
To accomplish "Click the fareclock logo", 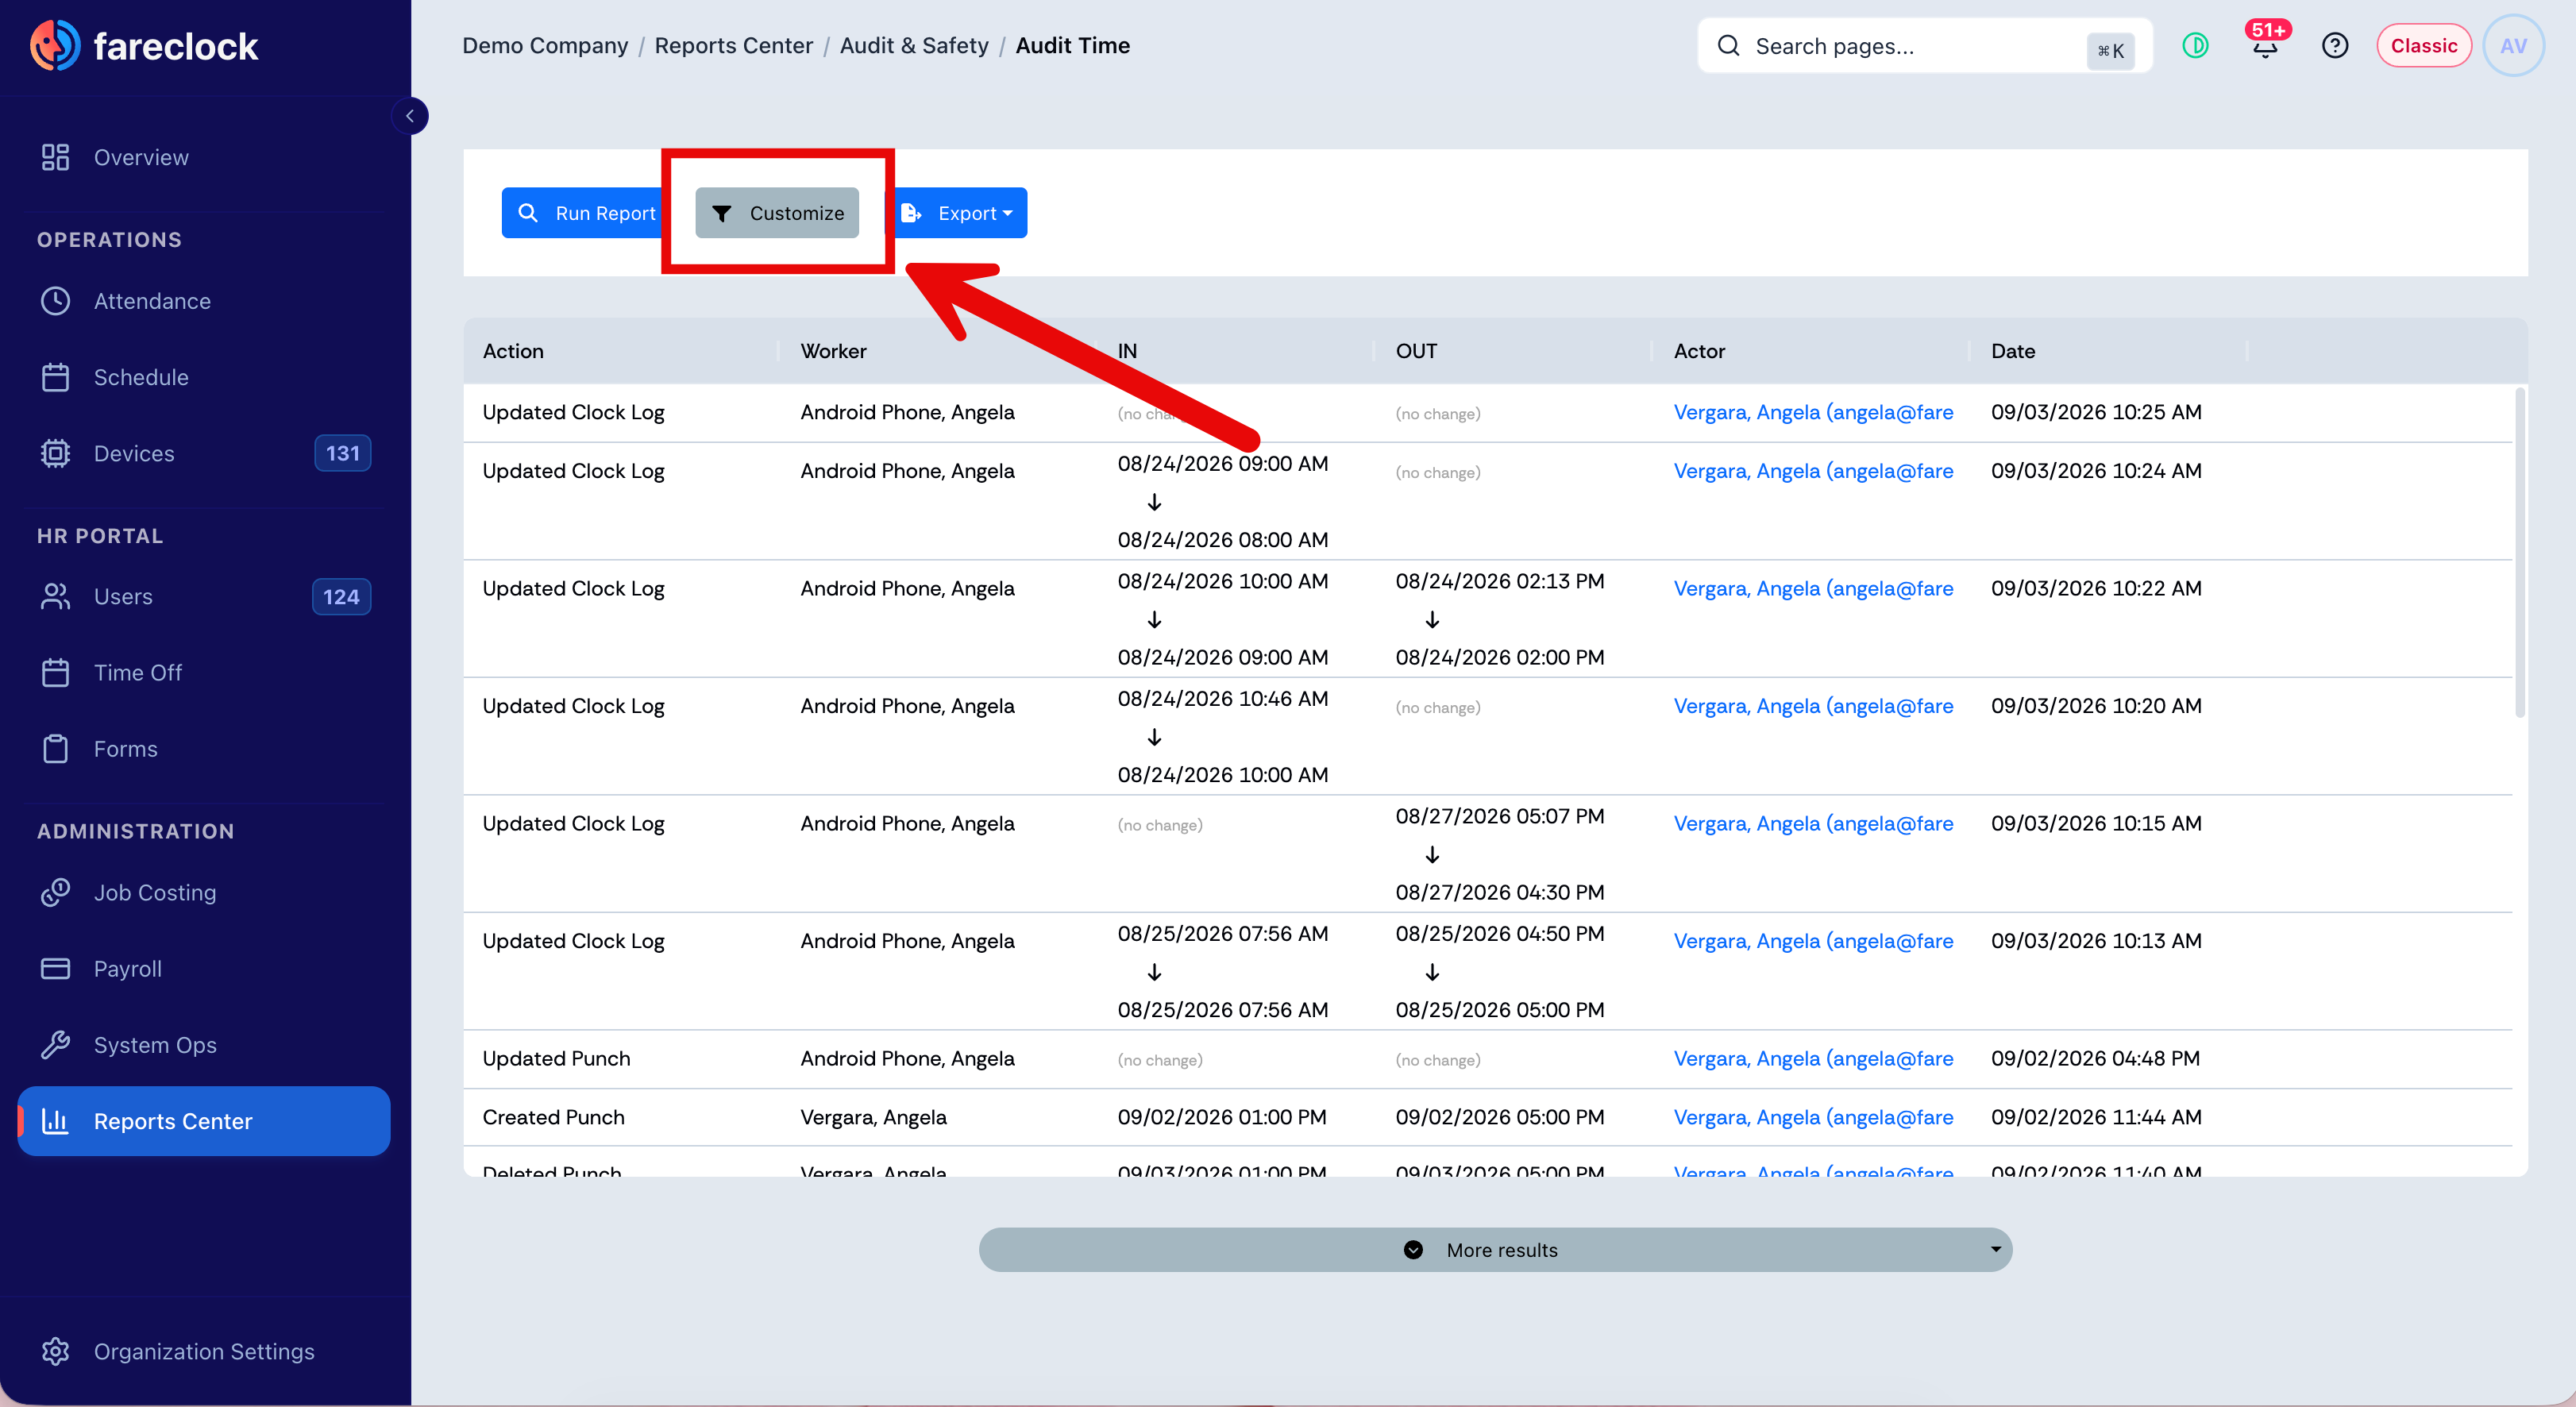I will [x=144, y=46].
